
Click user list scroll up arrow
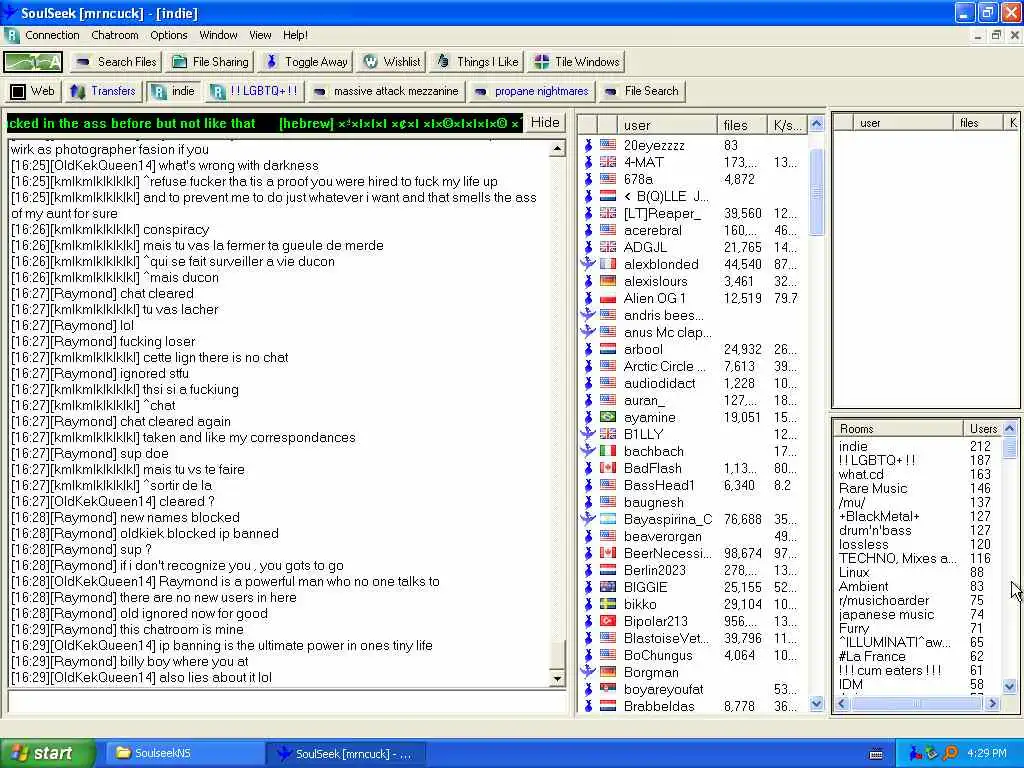[816, 124]
